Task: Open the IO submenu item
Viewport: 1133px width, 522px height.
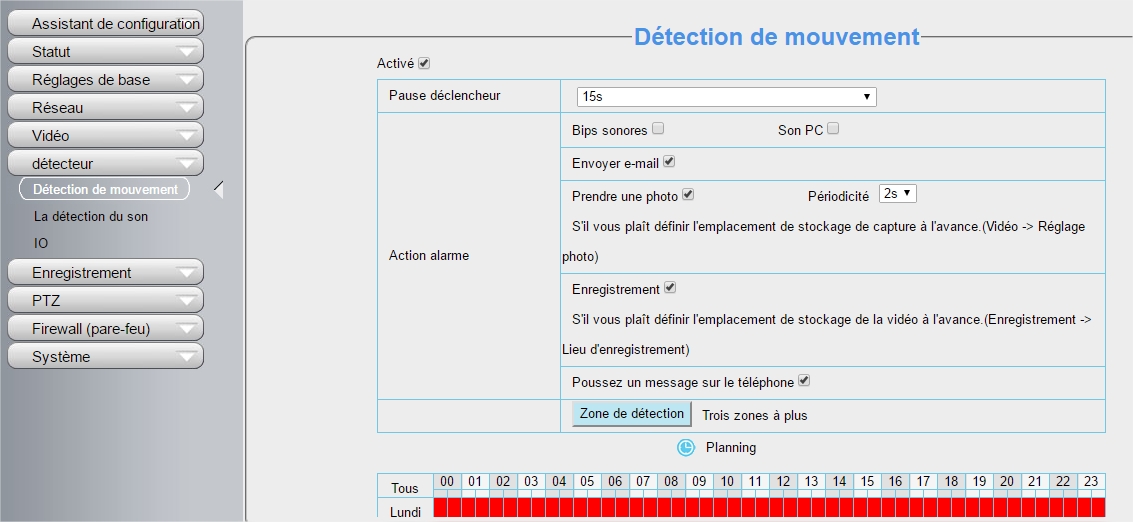Action: [x=41, y=243]
